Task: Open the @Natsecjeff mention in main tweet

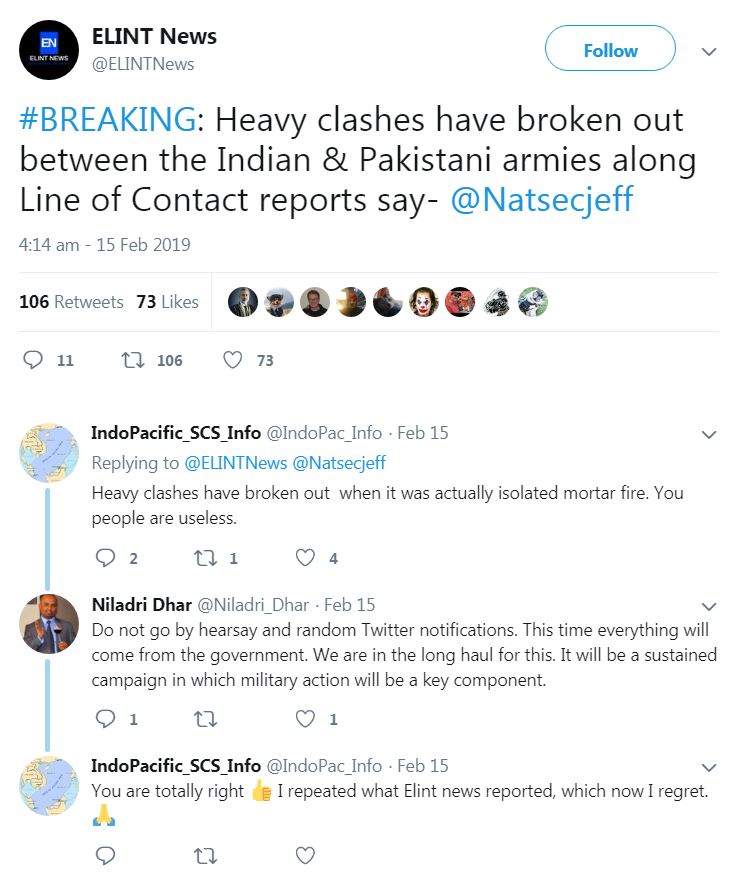Action: pyautogui.click(x=541, y=199)
